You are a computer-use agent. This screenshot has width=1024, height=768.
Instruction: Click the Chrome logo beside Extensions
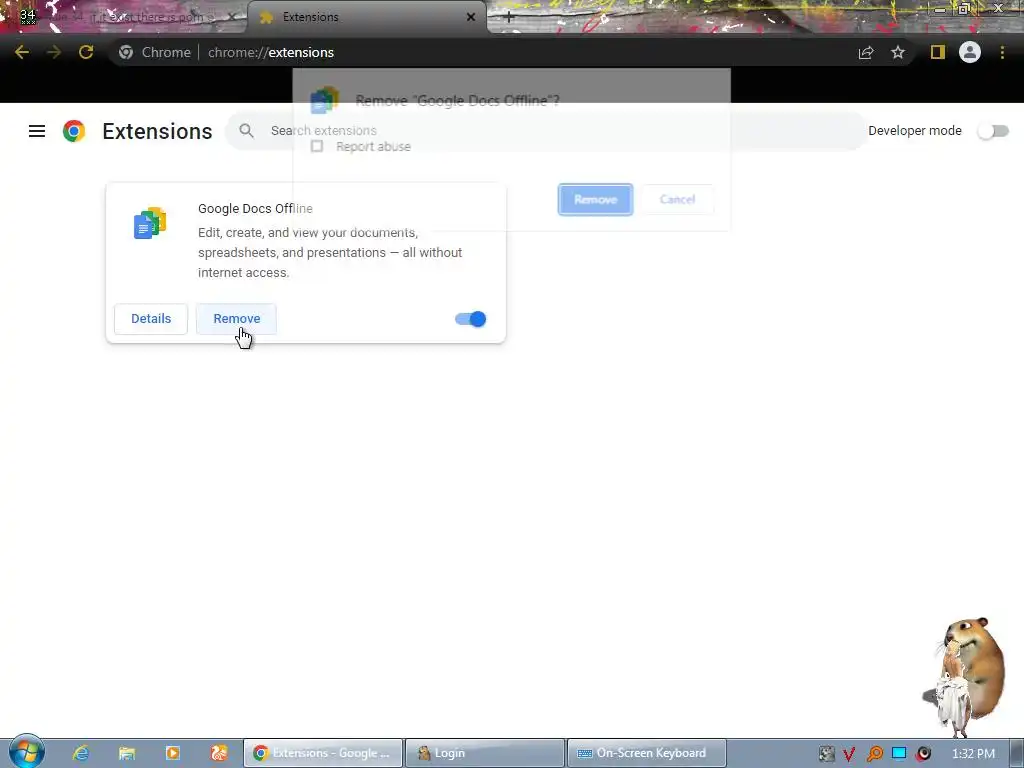tap(74, 131)
